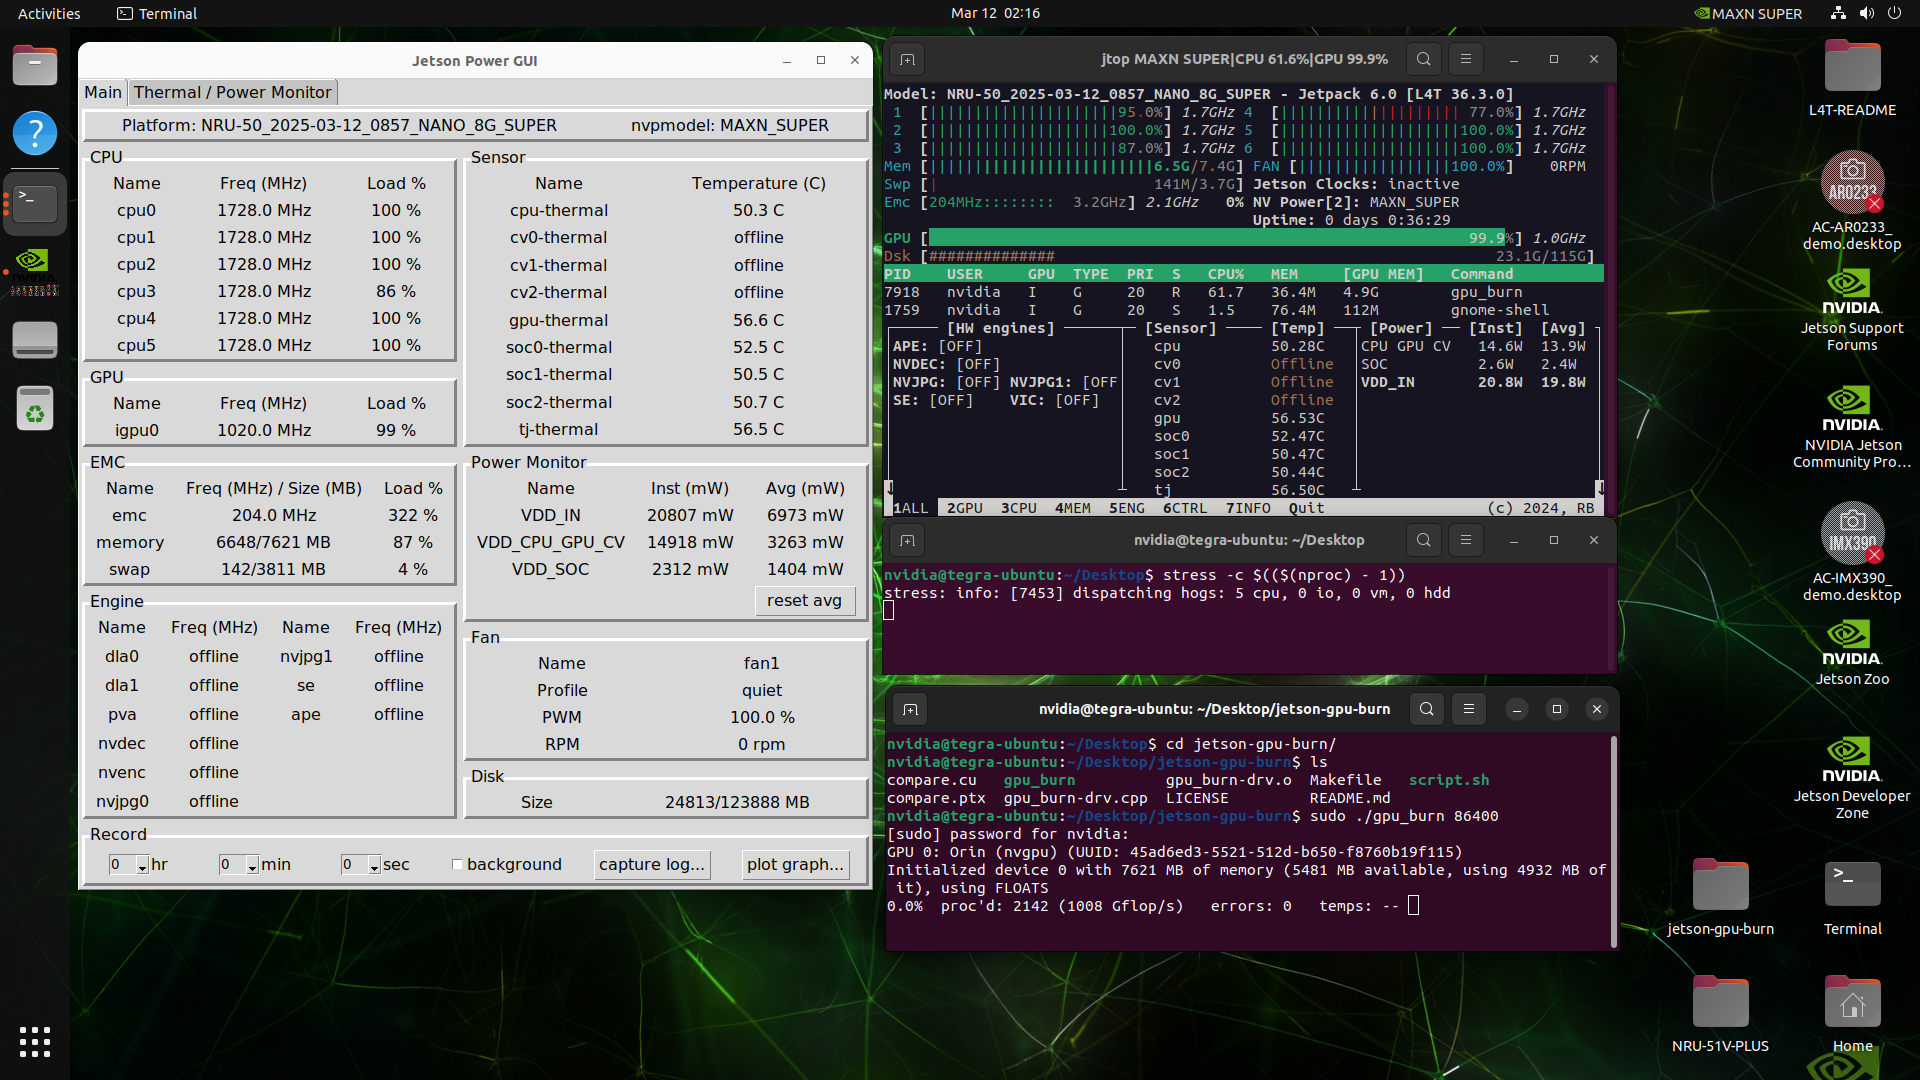
Task: Click the gpu-burn terminal scrollbar
Action: (1612, 840)
